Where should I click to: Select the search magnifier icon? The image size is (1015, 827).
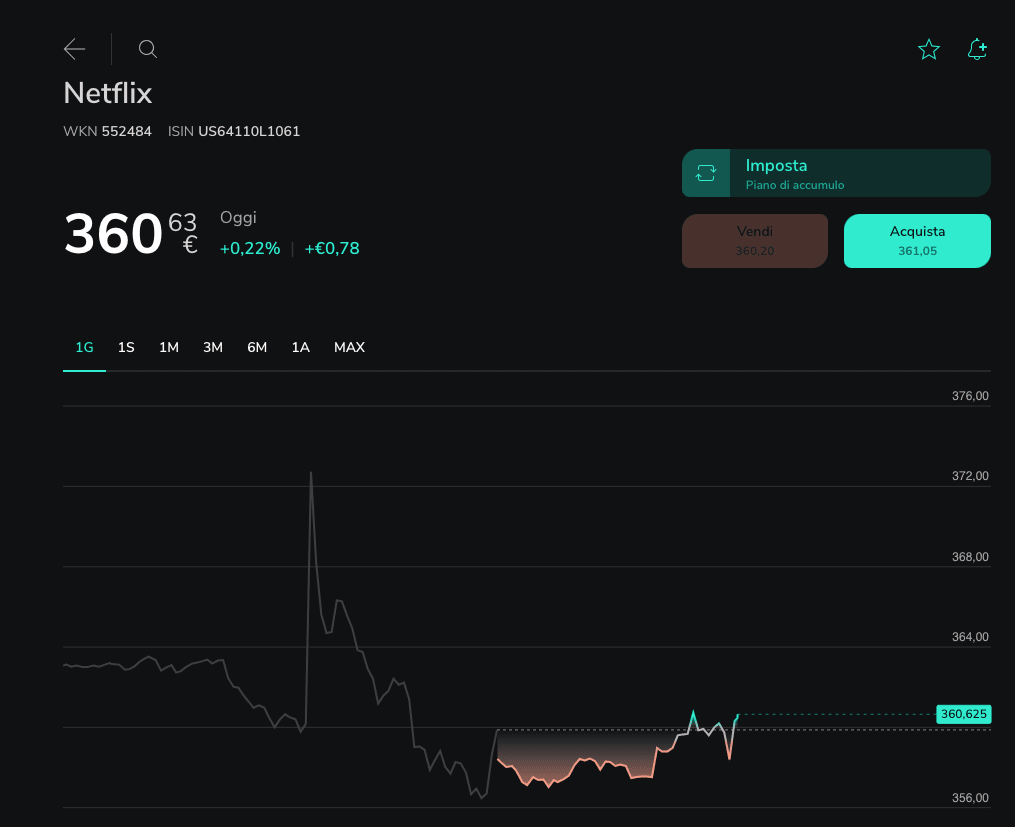pyautogui.click(x=147, y=49)
